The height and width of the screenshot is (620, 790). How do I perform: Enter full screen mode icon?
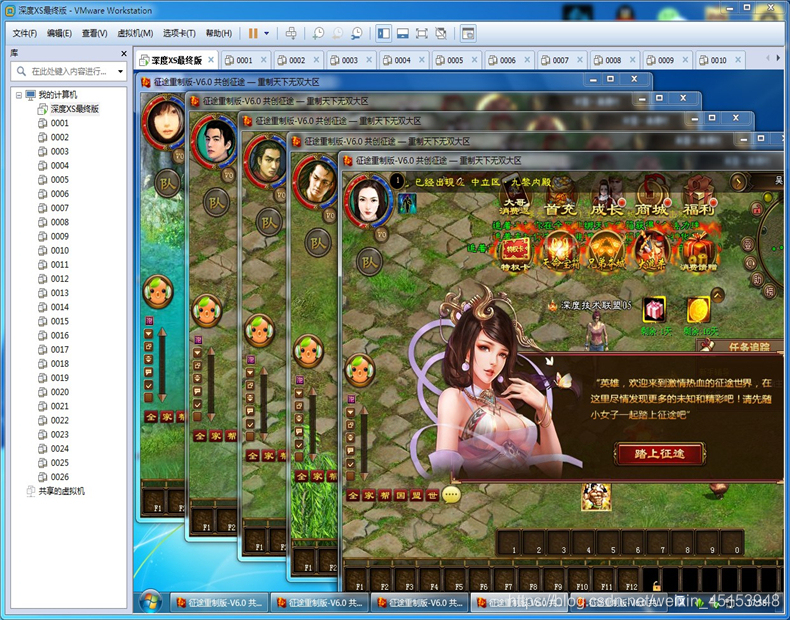coord(421,33)
